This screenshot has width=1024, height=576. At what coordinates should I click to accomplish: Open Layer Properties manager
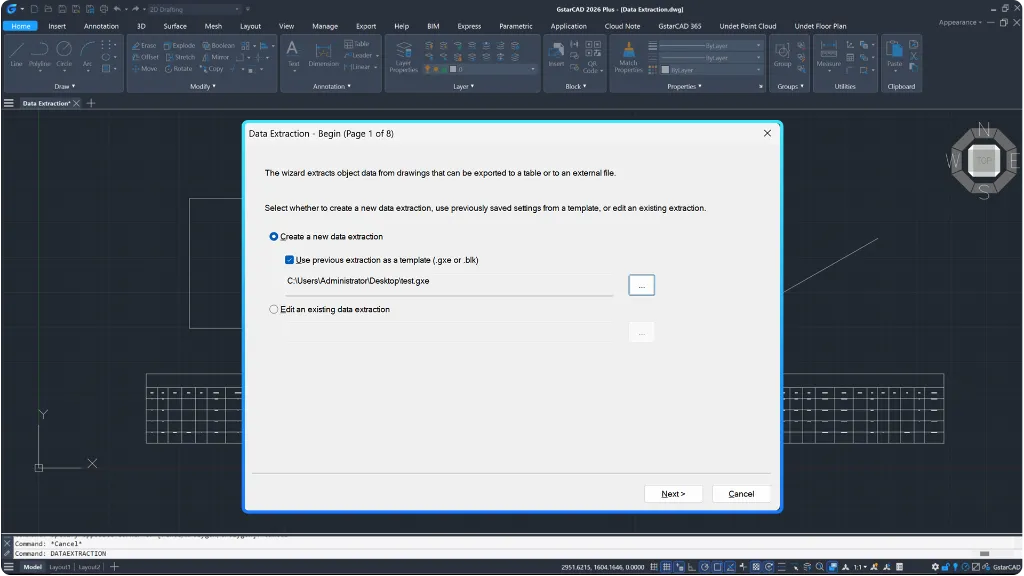pyautogui.click(x=404, y=57)
